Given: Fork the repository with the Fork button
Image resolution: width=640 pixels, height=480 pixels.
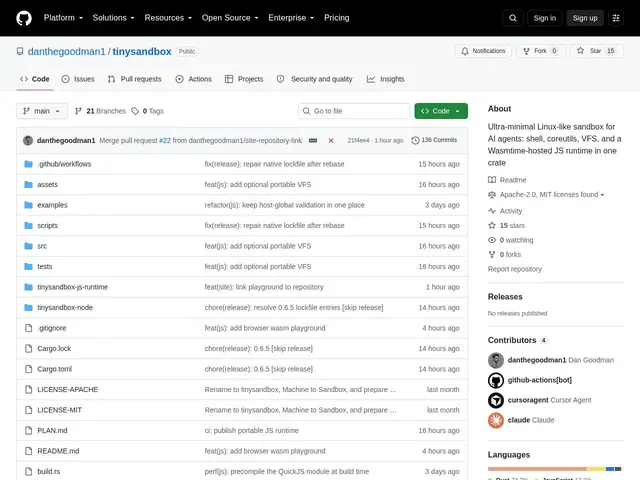Looking at the screenshot, I should click(x=540, y=51).
